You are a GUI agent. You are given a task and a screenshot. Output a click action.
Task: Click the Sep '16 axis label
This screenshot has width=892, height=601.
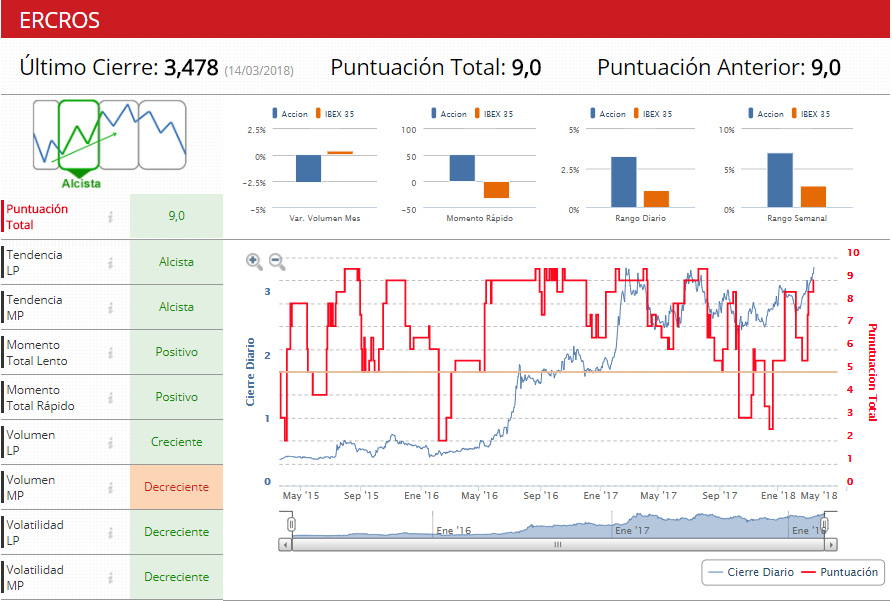[x=540, y=496]
